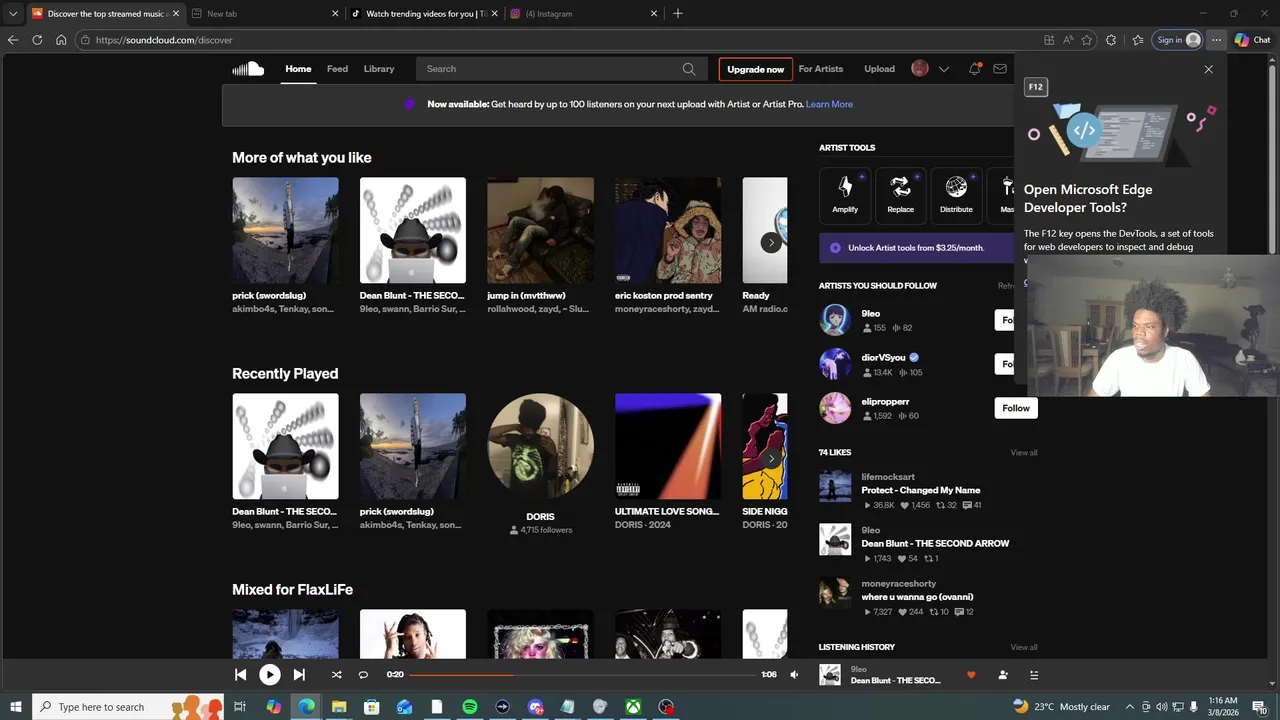Open the next-up queue icon

click(x=1034, y=675)
